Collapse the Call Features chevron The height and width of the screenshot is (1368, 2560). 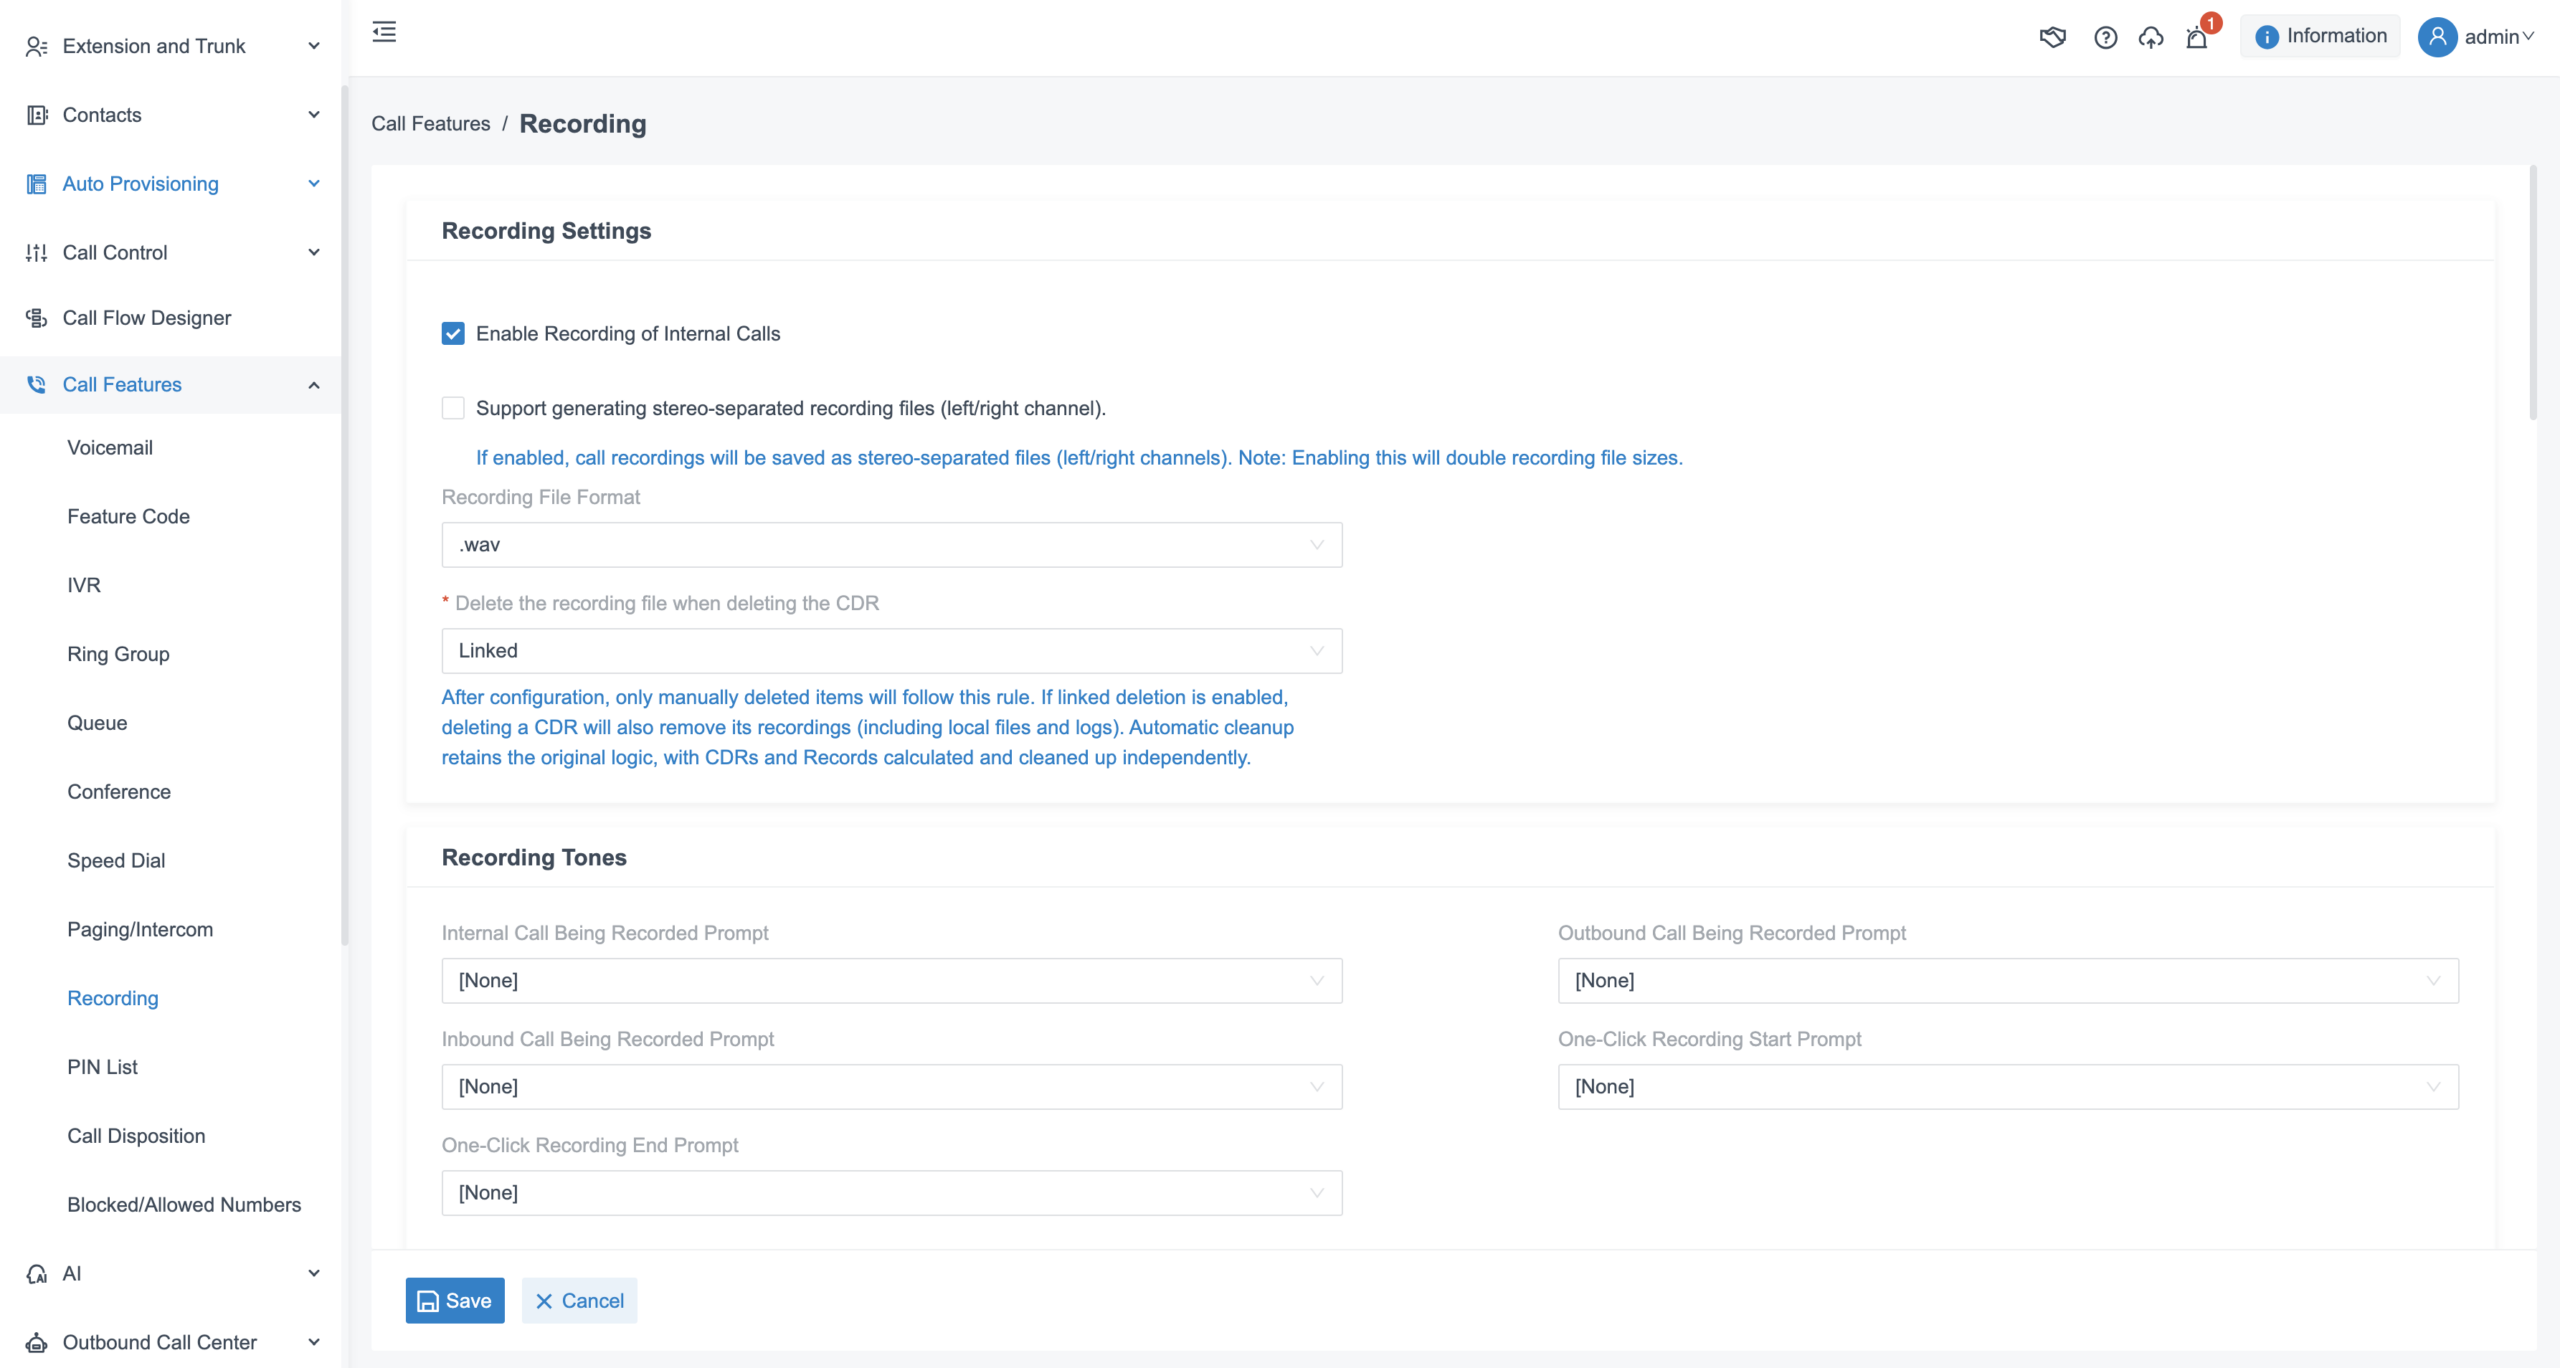coord(314,385)
